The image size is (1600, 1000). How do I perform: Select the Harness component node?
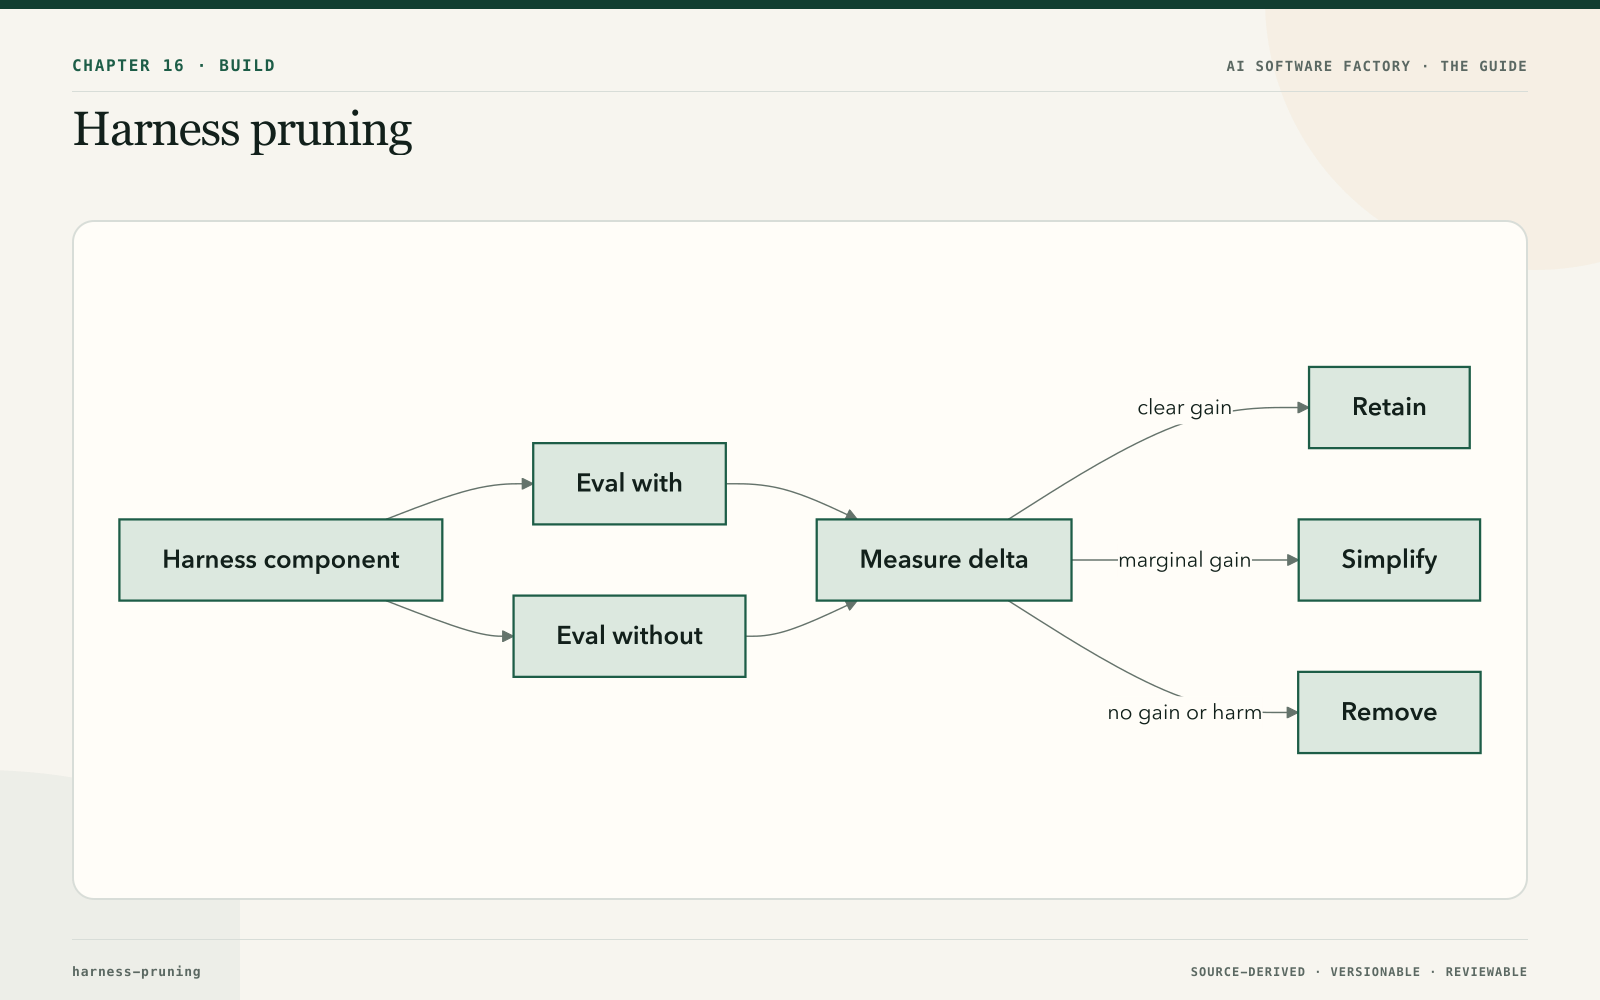[281, 560]
